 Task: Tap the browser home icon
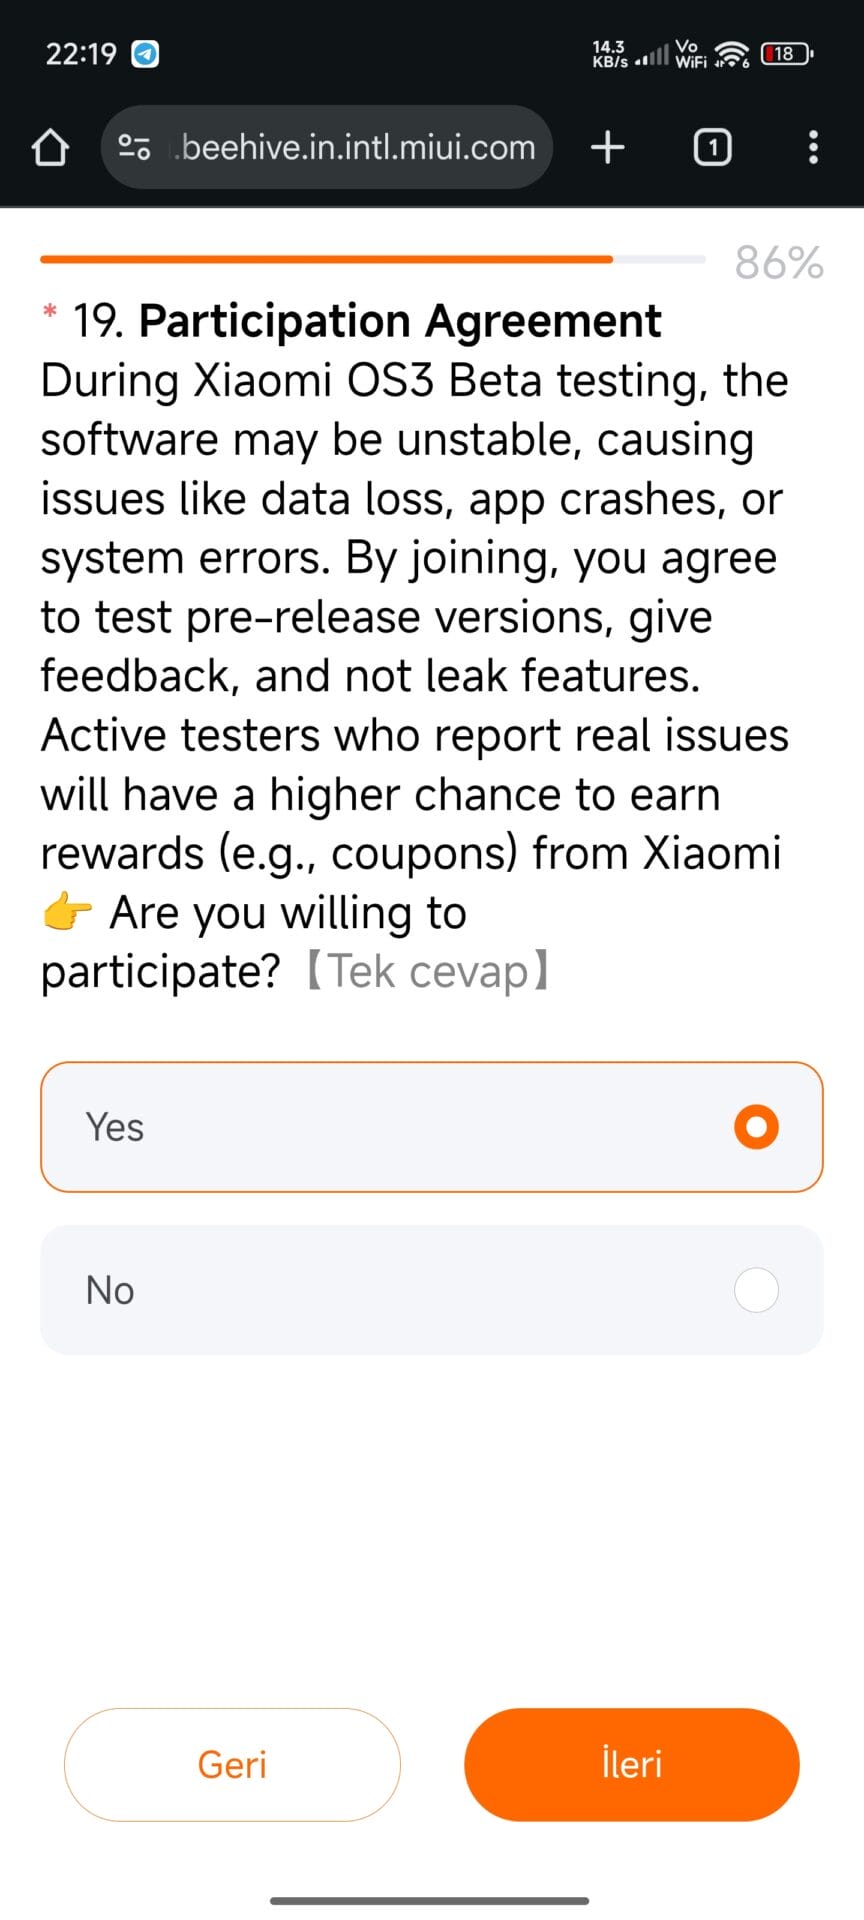tap(50, 148)
